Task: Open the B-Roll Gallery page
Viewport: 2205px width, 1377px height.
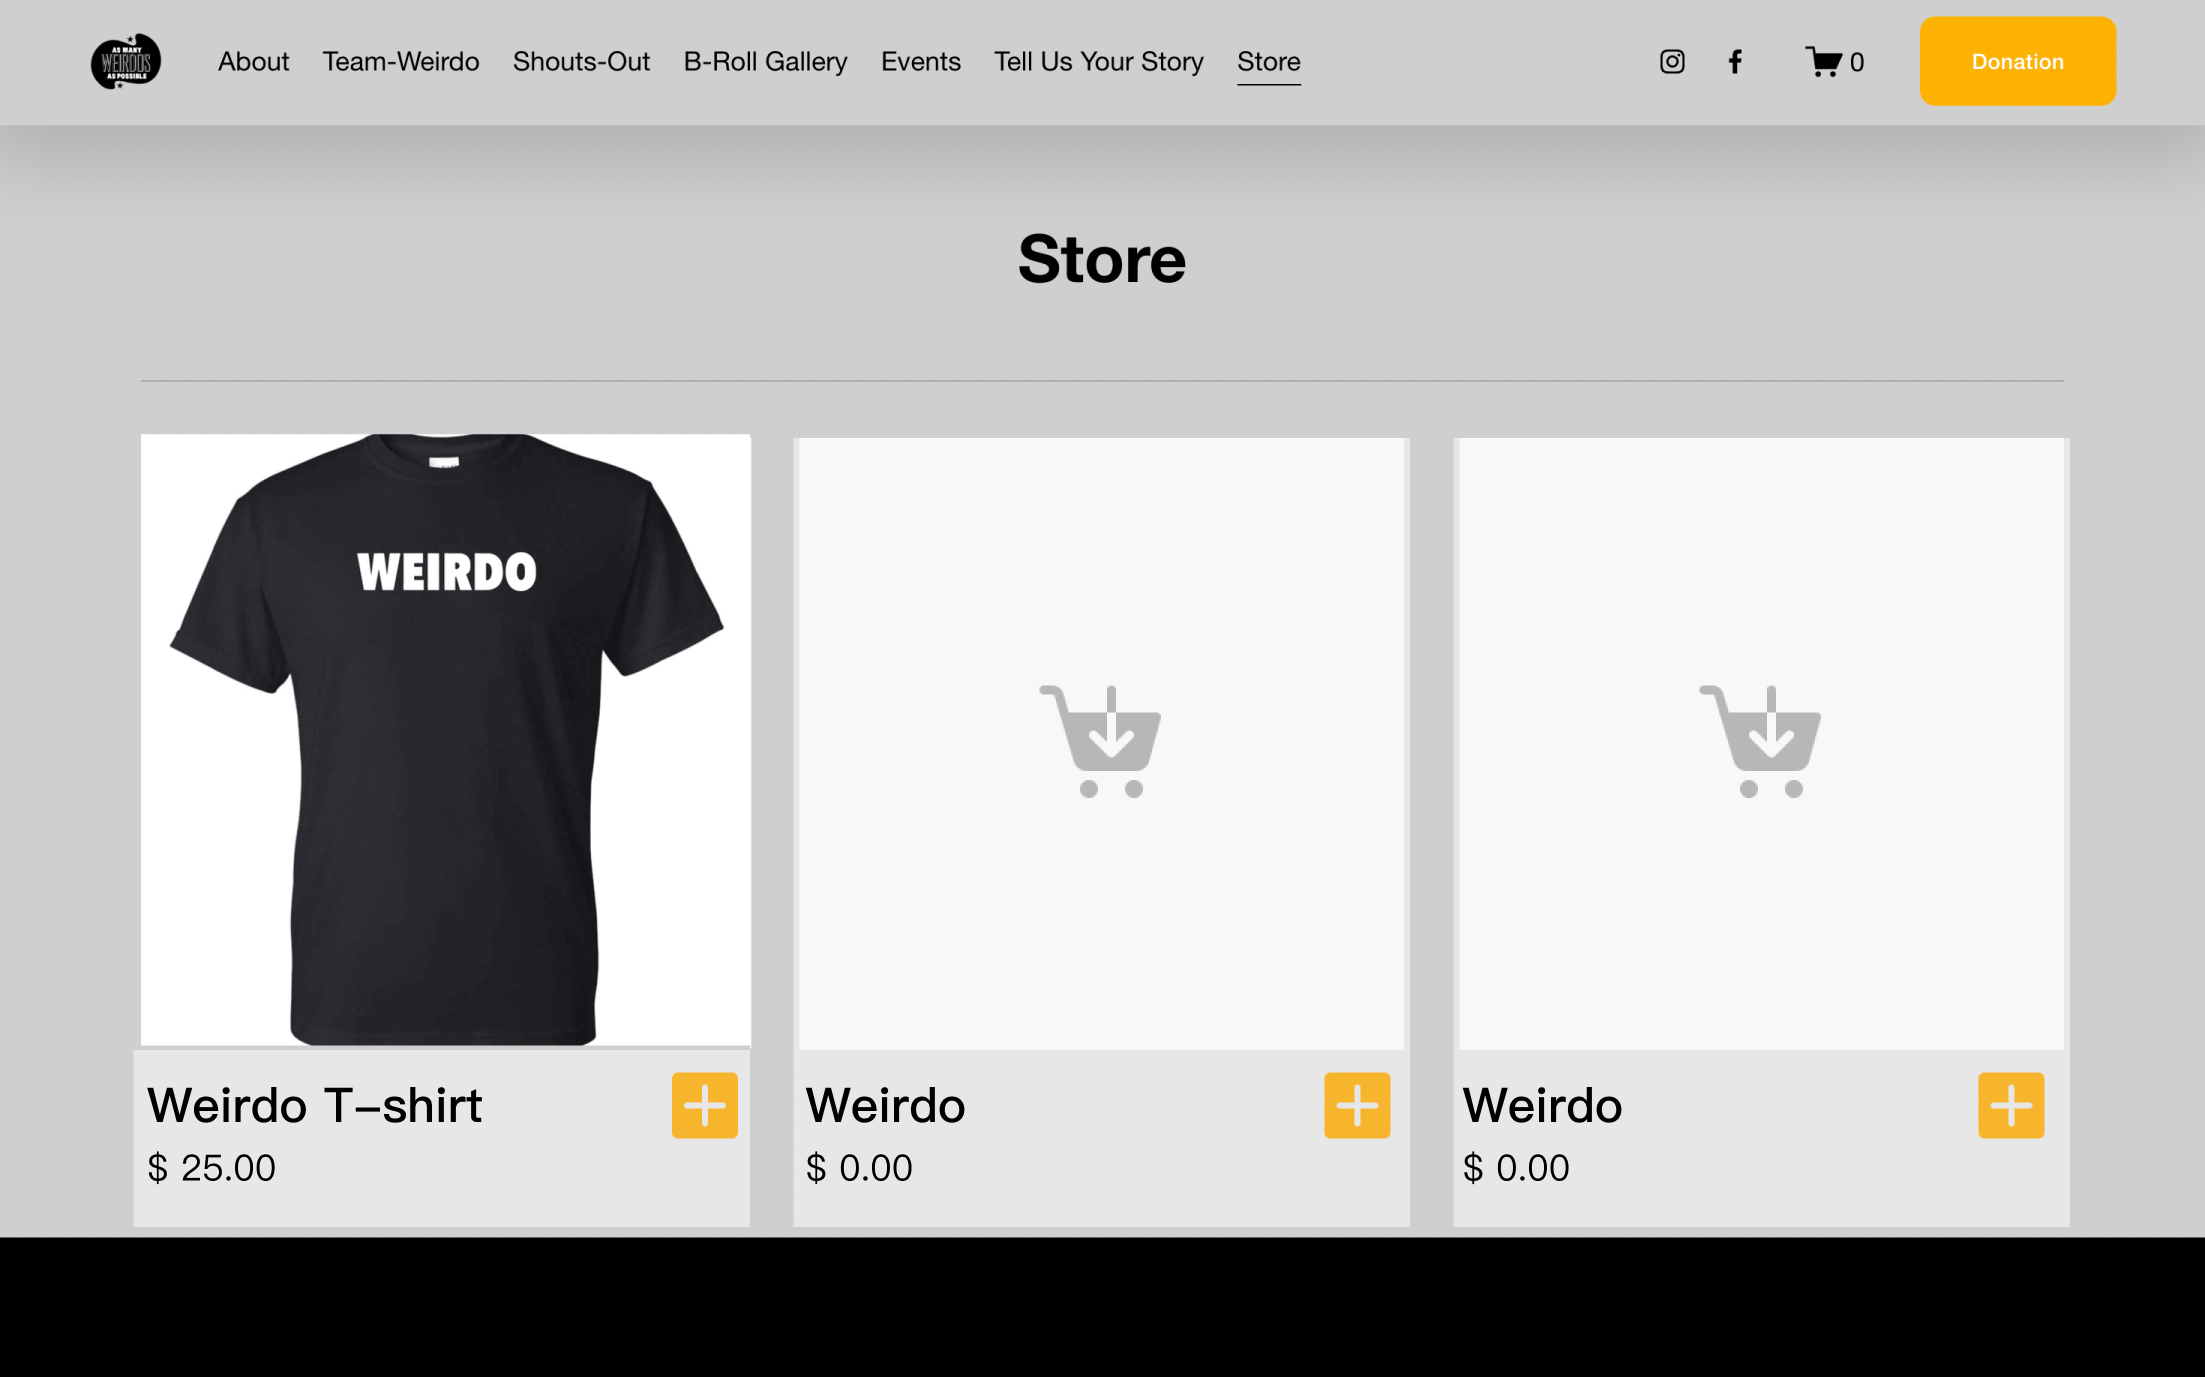Action: click(765, 62)
